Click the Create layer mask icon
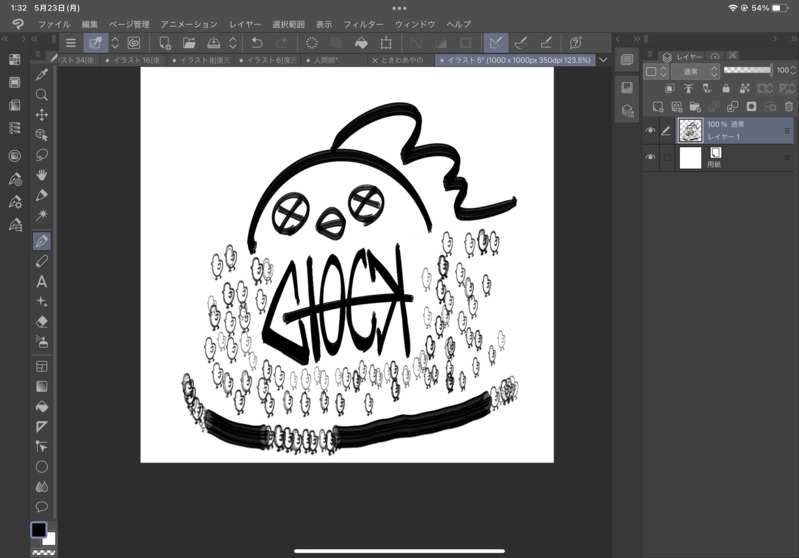Image resolution: width=799 pixels, height=558 pixels. (x=751, y=107)
